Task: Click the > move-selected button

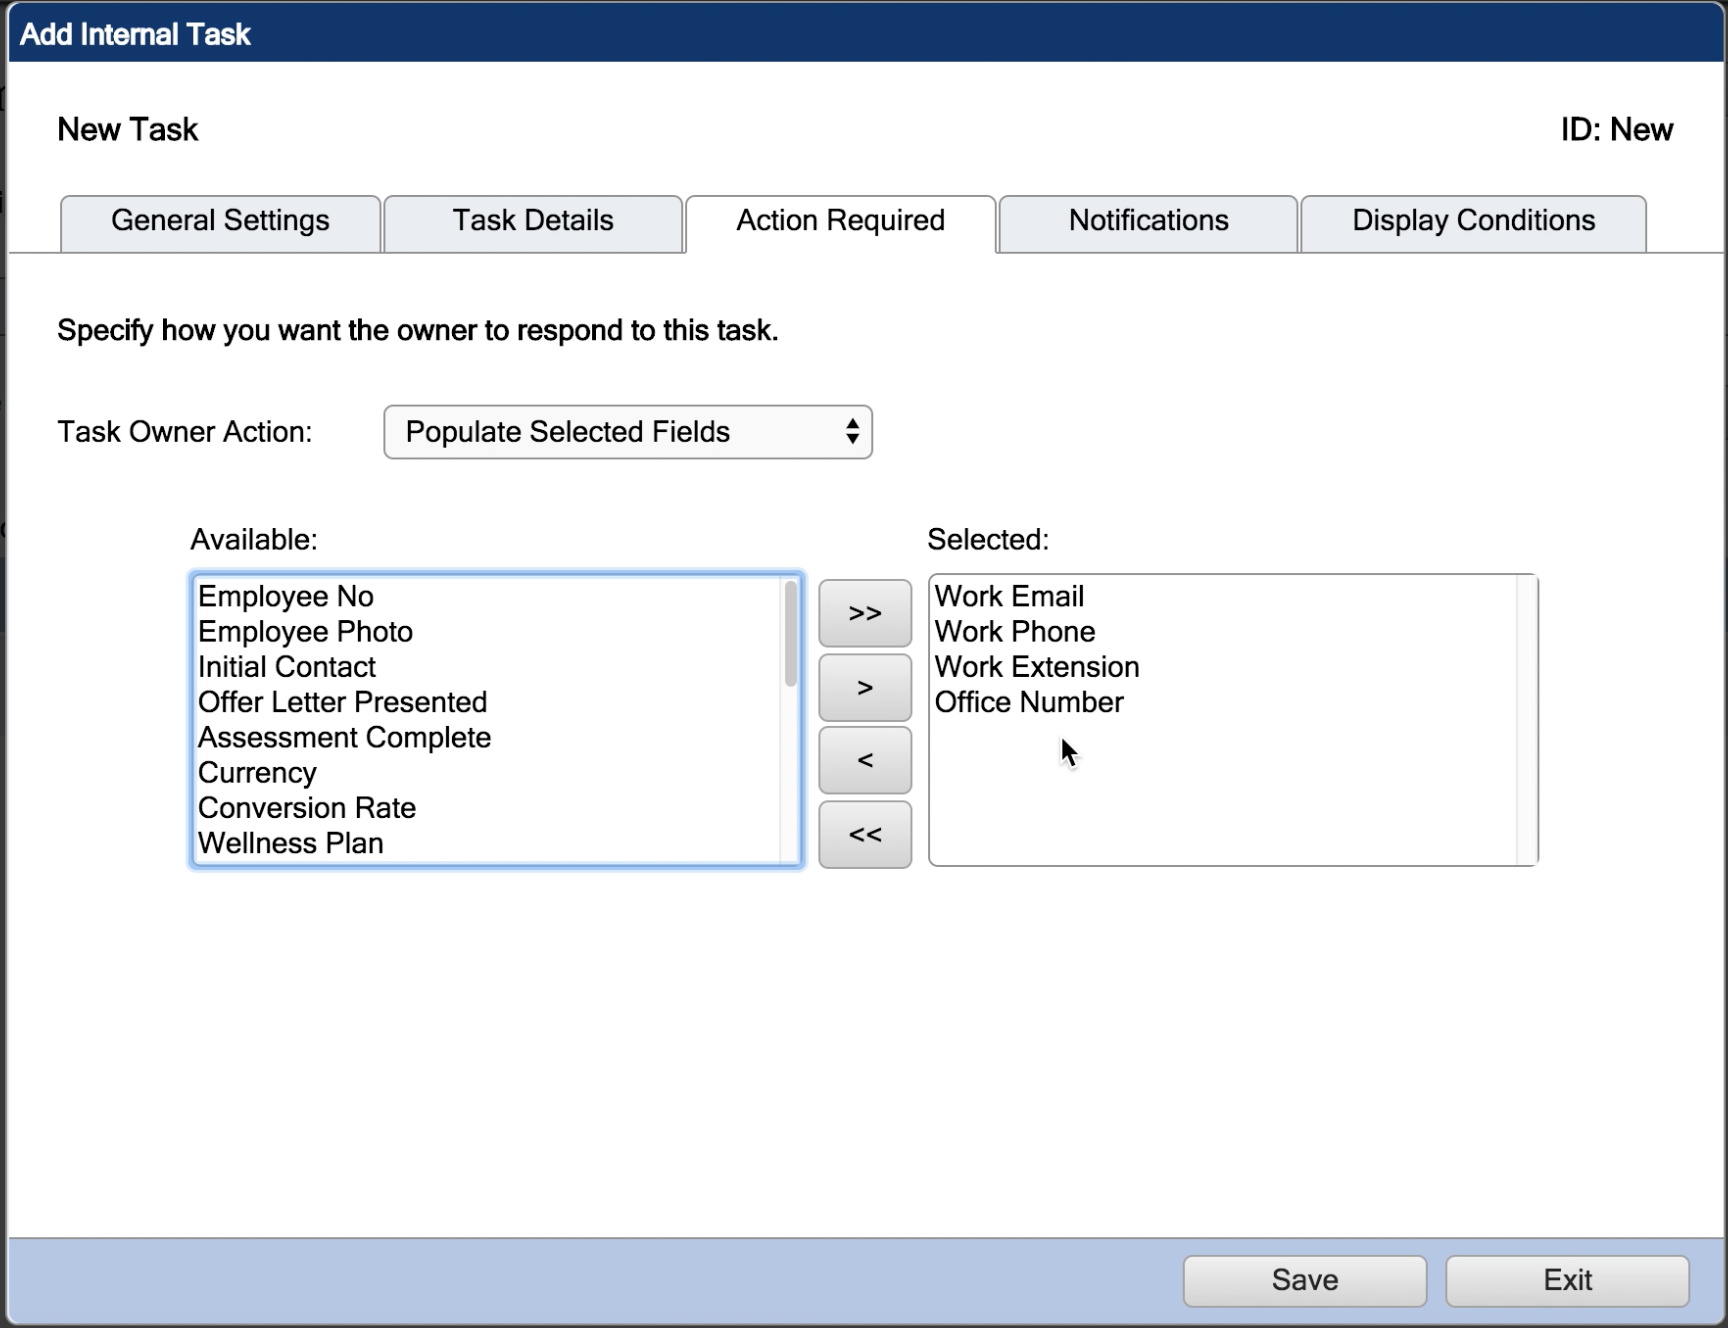Action: point(864,687)
